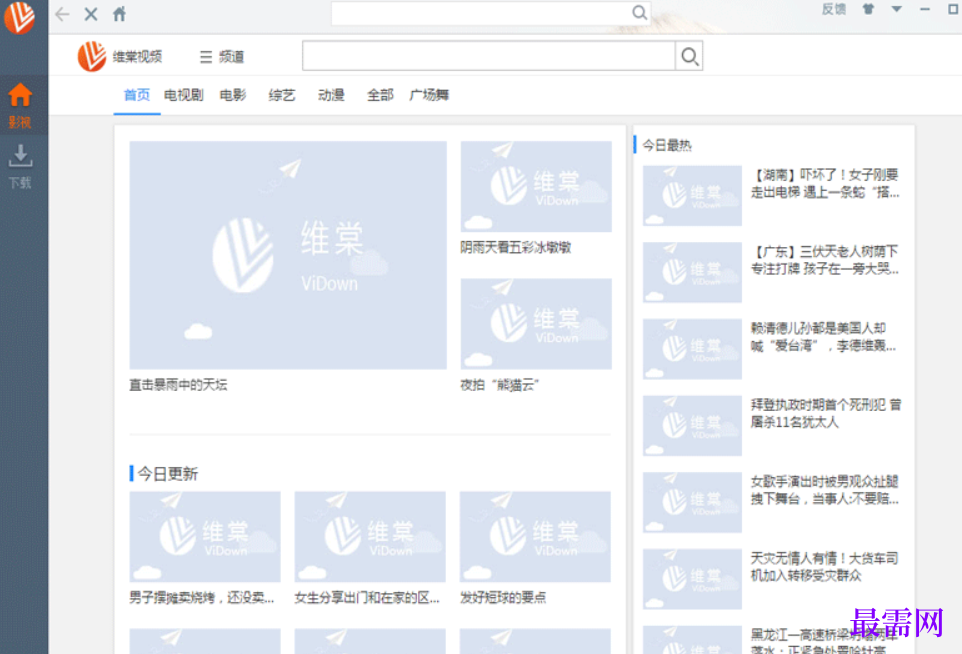Open the 女生分享出门和在家 thumbnail

[370, 537]
